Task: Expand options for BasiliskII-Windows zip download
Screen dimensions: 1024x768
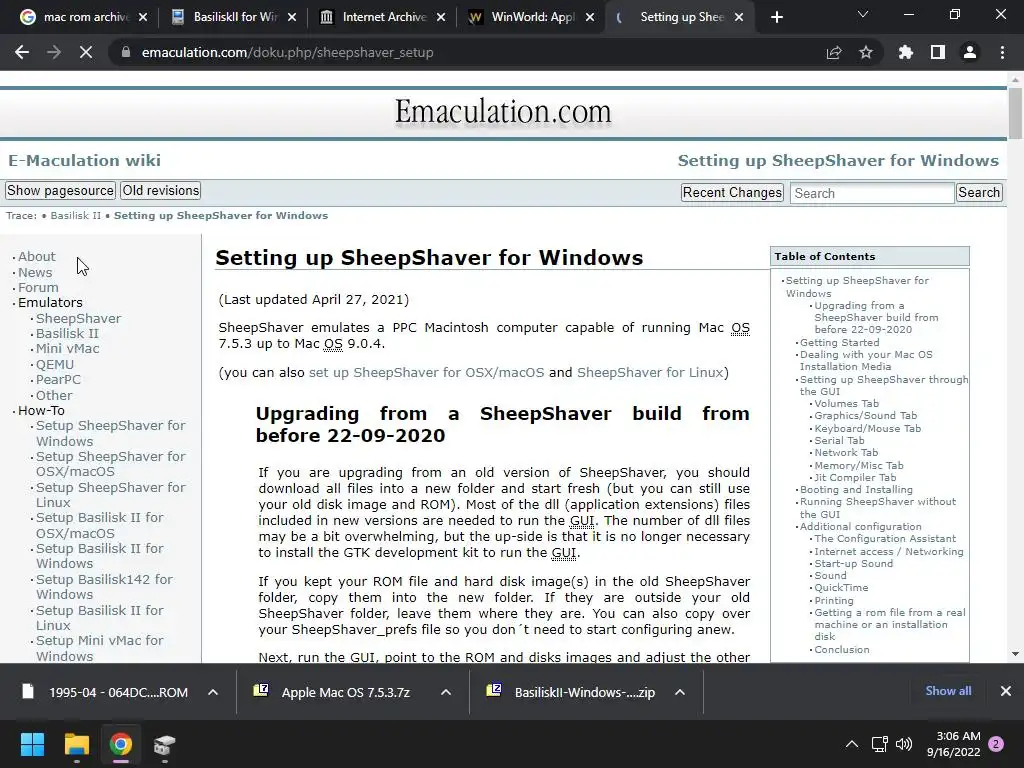Action: [x=680, y=692]
